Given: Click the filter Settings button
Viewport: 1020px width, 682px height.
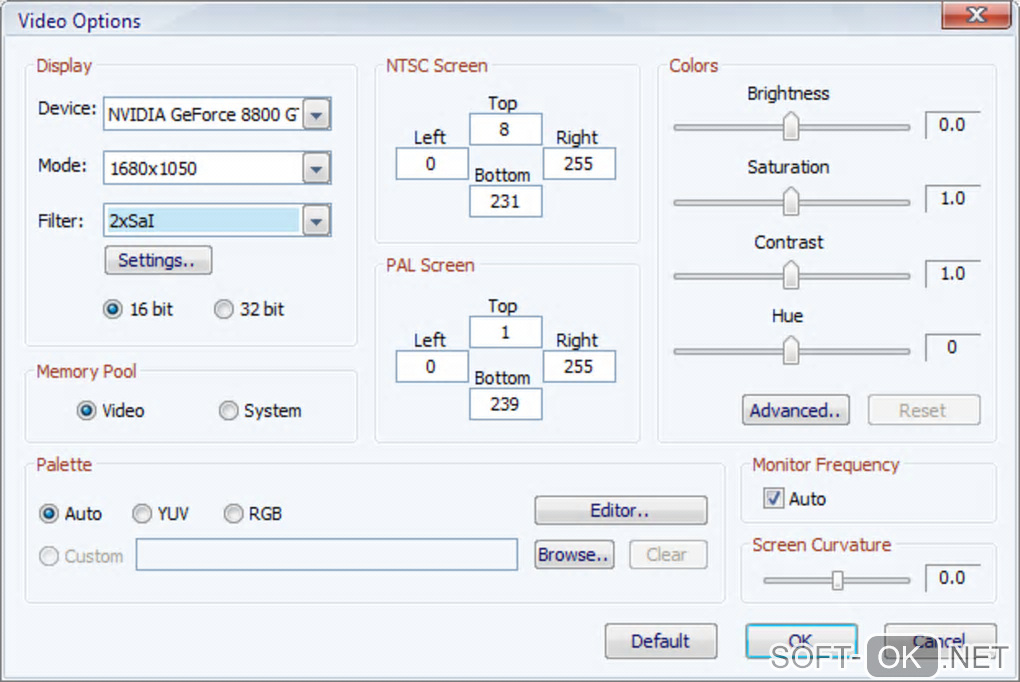Looking at the screenshot, I should click(158, 260).
